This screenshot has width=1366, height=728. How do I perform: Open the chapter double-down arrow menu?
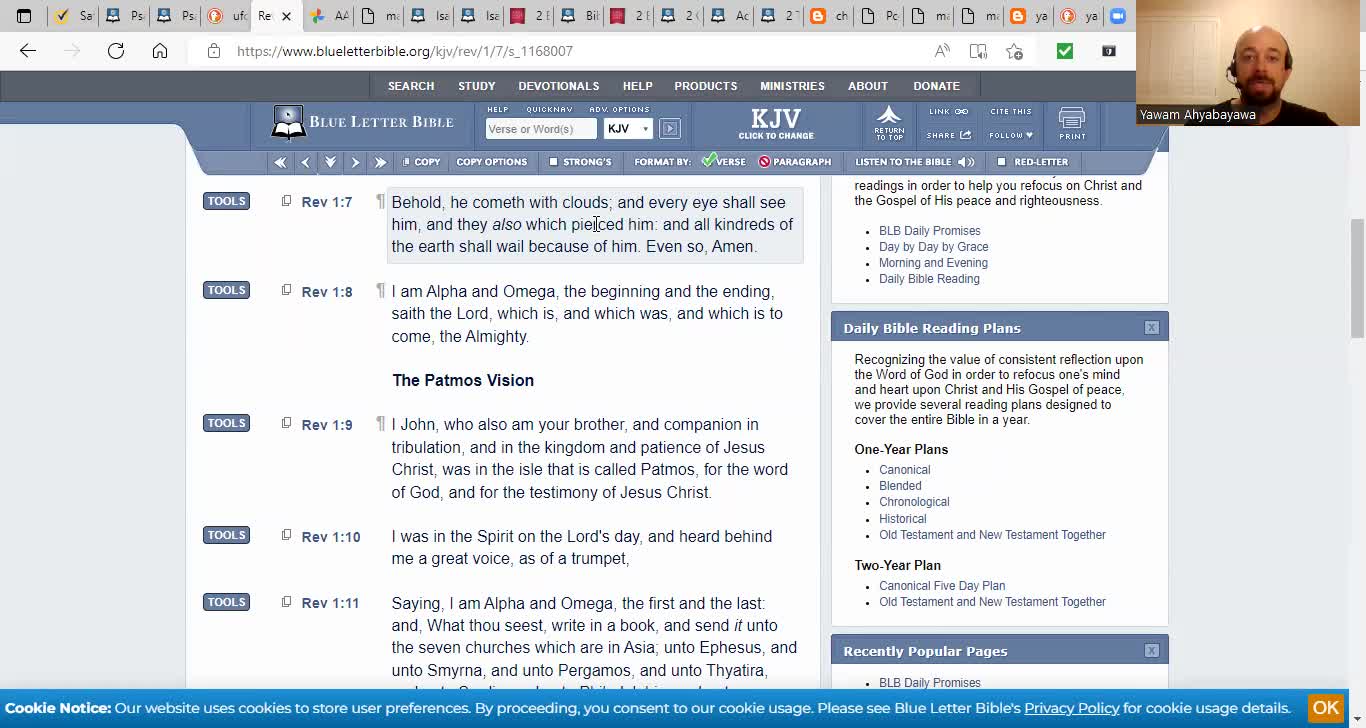330,162
